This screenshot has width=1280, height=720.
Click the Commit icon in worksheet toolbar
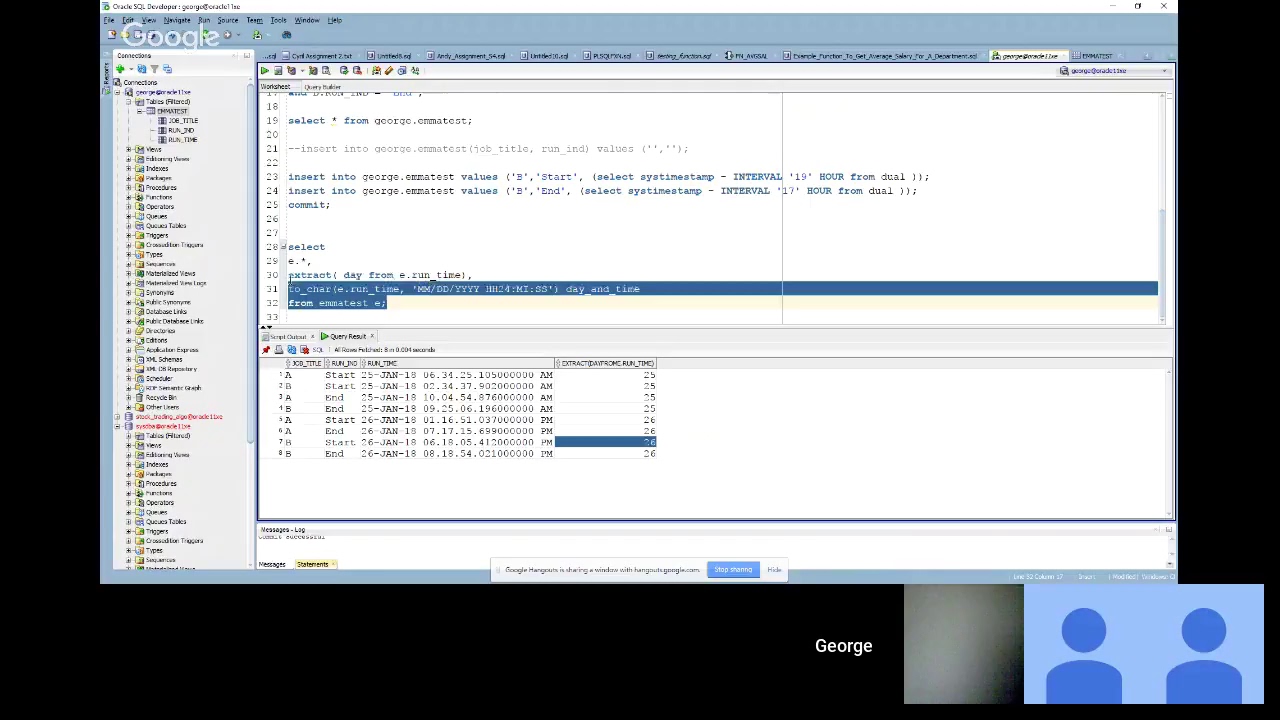pos(343,70)
